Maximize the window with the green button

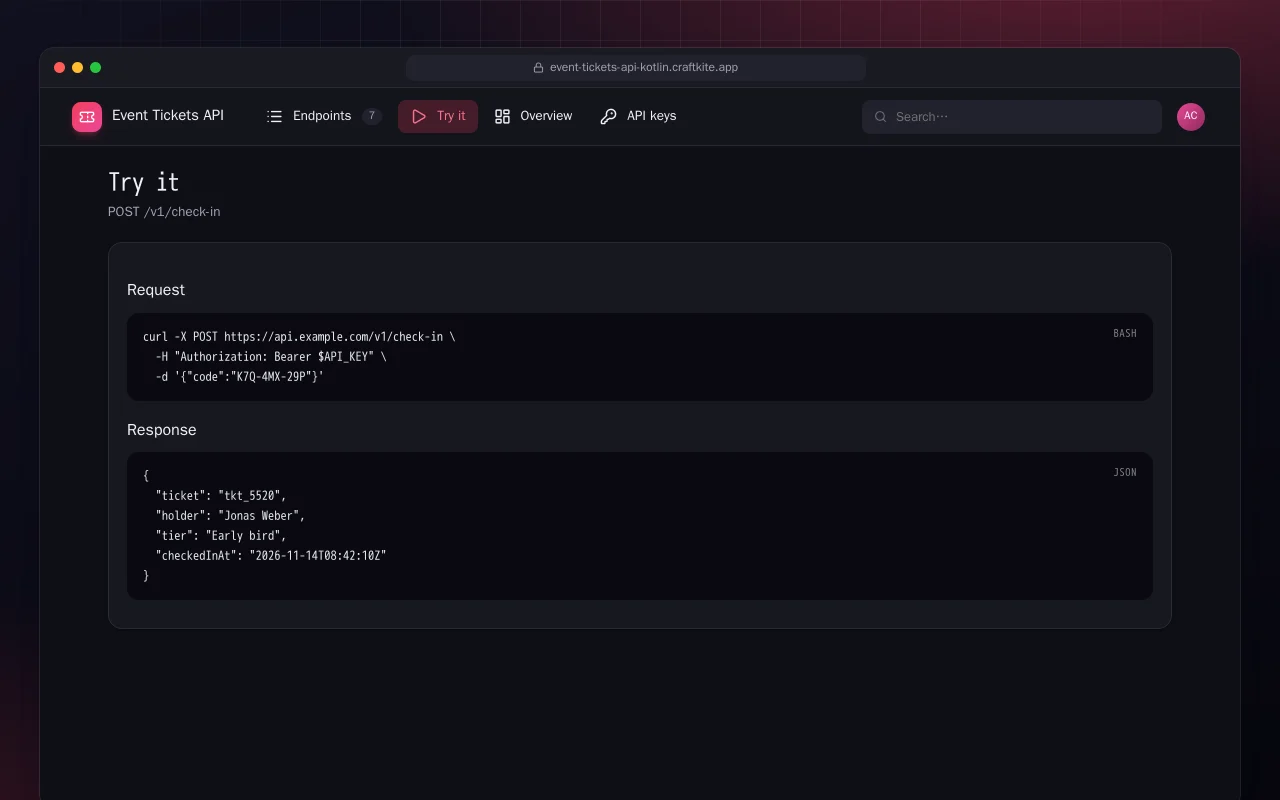[x=96, y=68]
